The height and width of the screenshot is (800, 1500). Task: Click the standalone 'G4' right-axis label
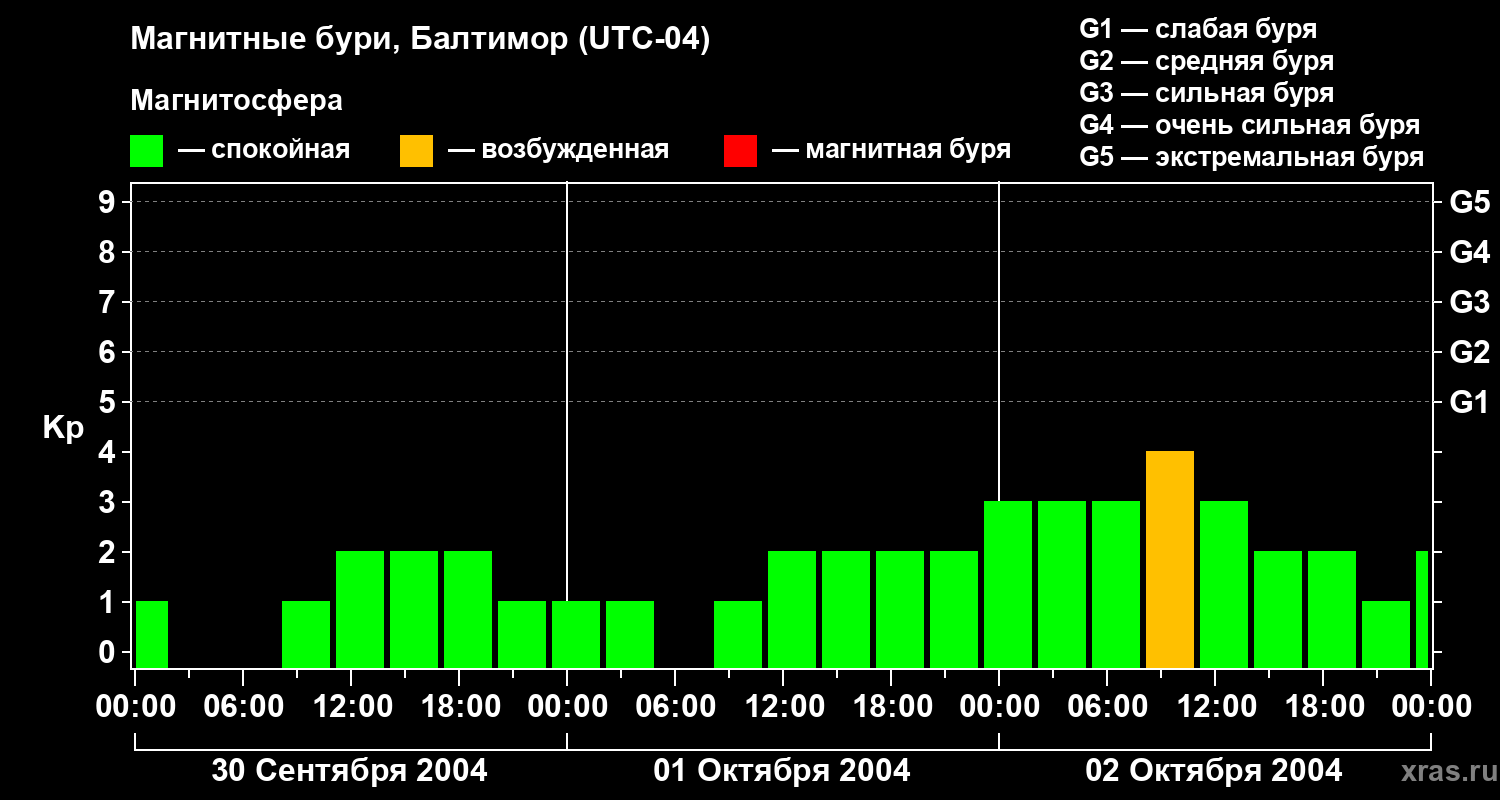[1469, 252]
